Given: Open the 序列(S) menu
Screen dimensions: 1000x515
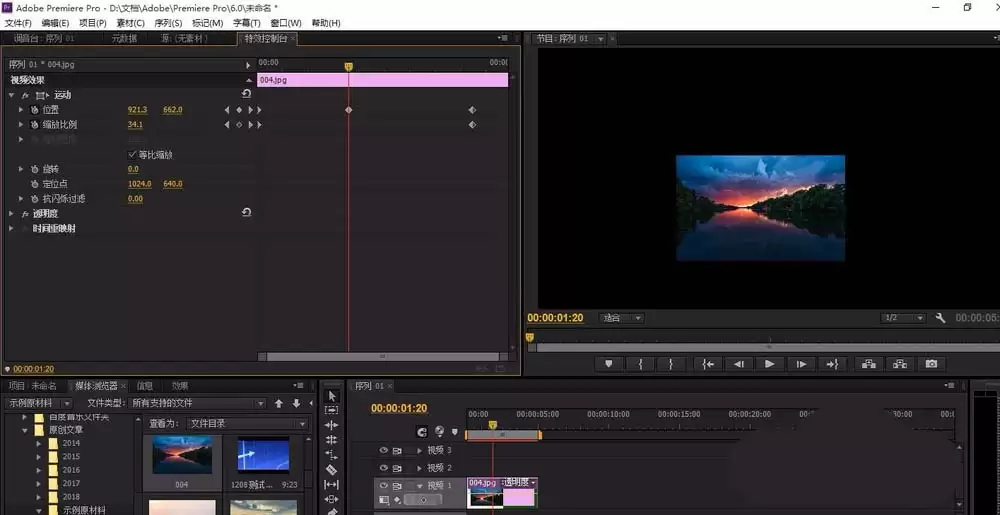Looking at the screenshot, I should (168, 23).
